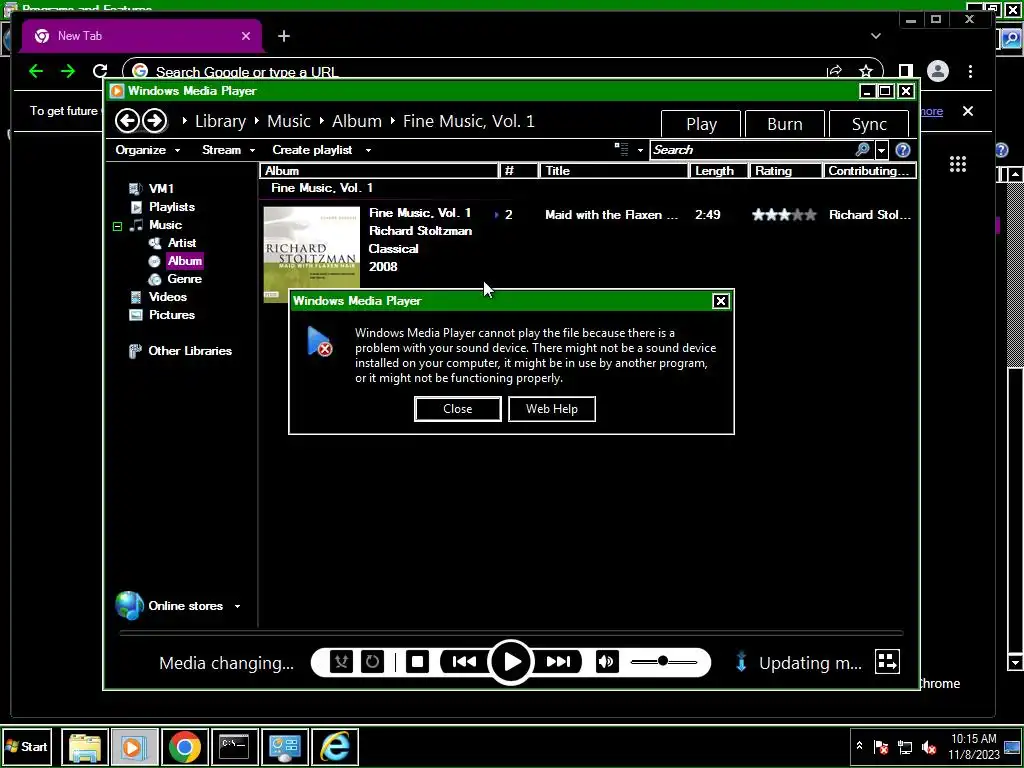The height and width of the screenshot is (768, 1024).
Task: Click the Online stores globe icon
Action: 129,605
